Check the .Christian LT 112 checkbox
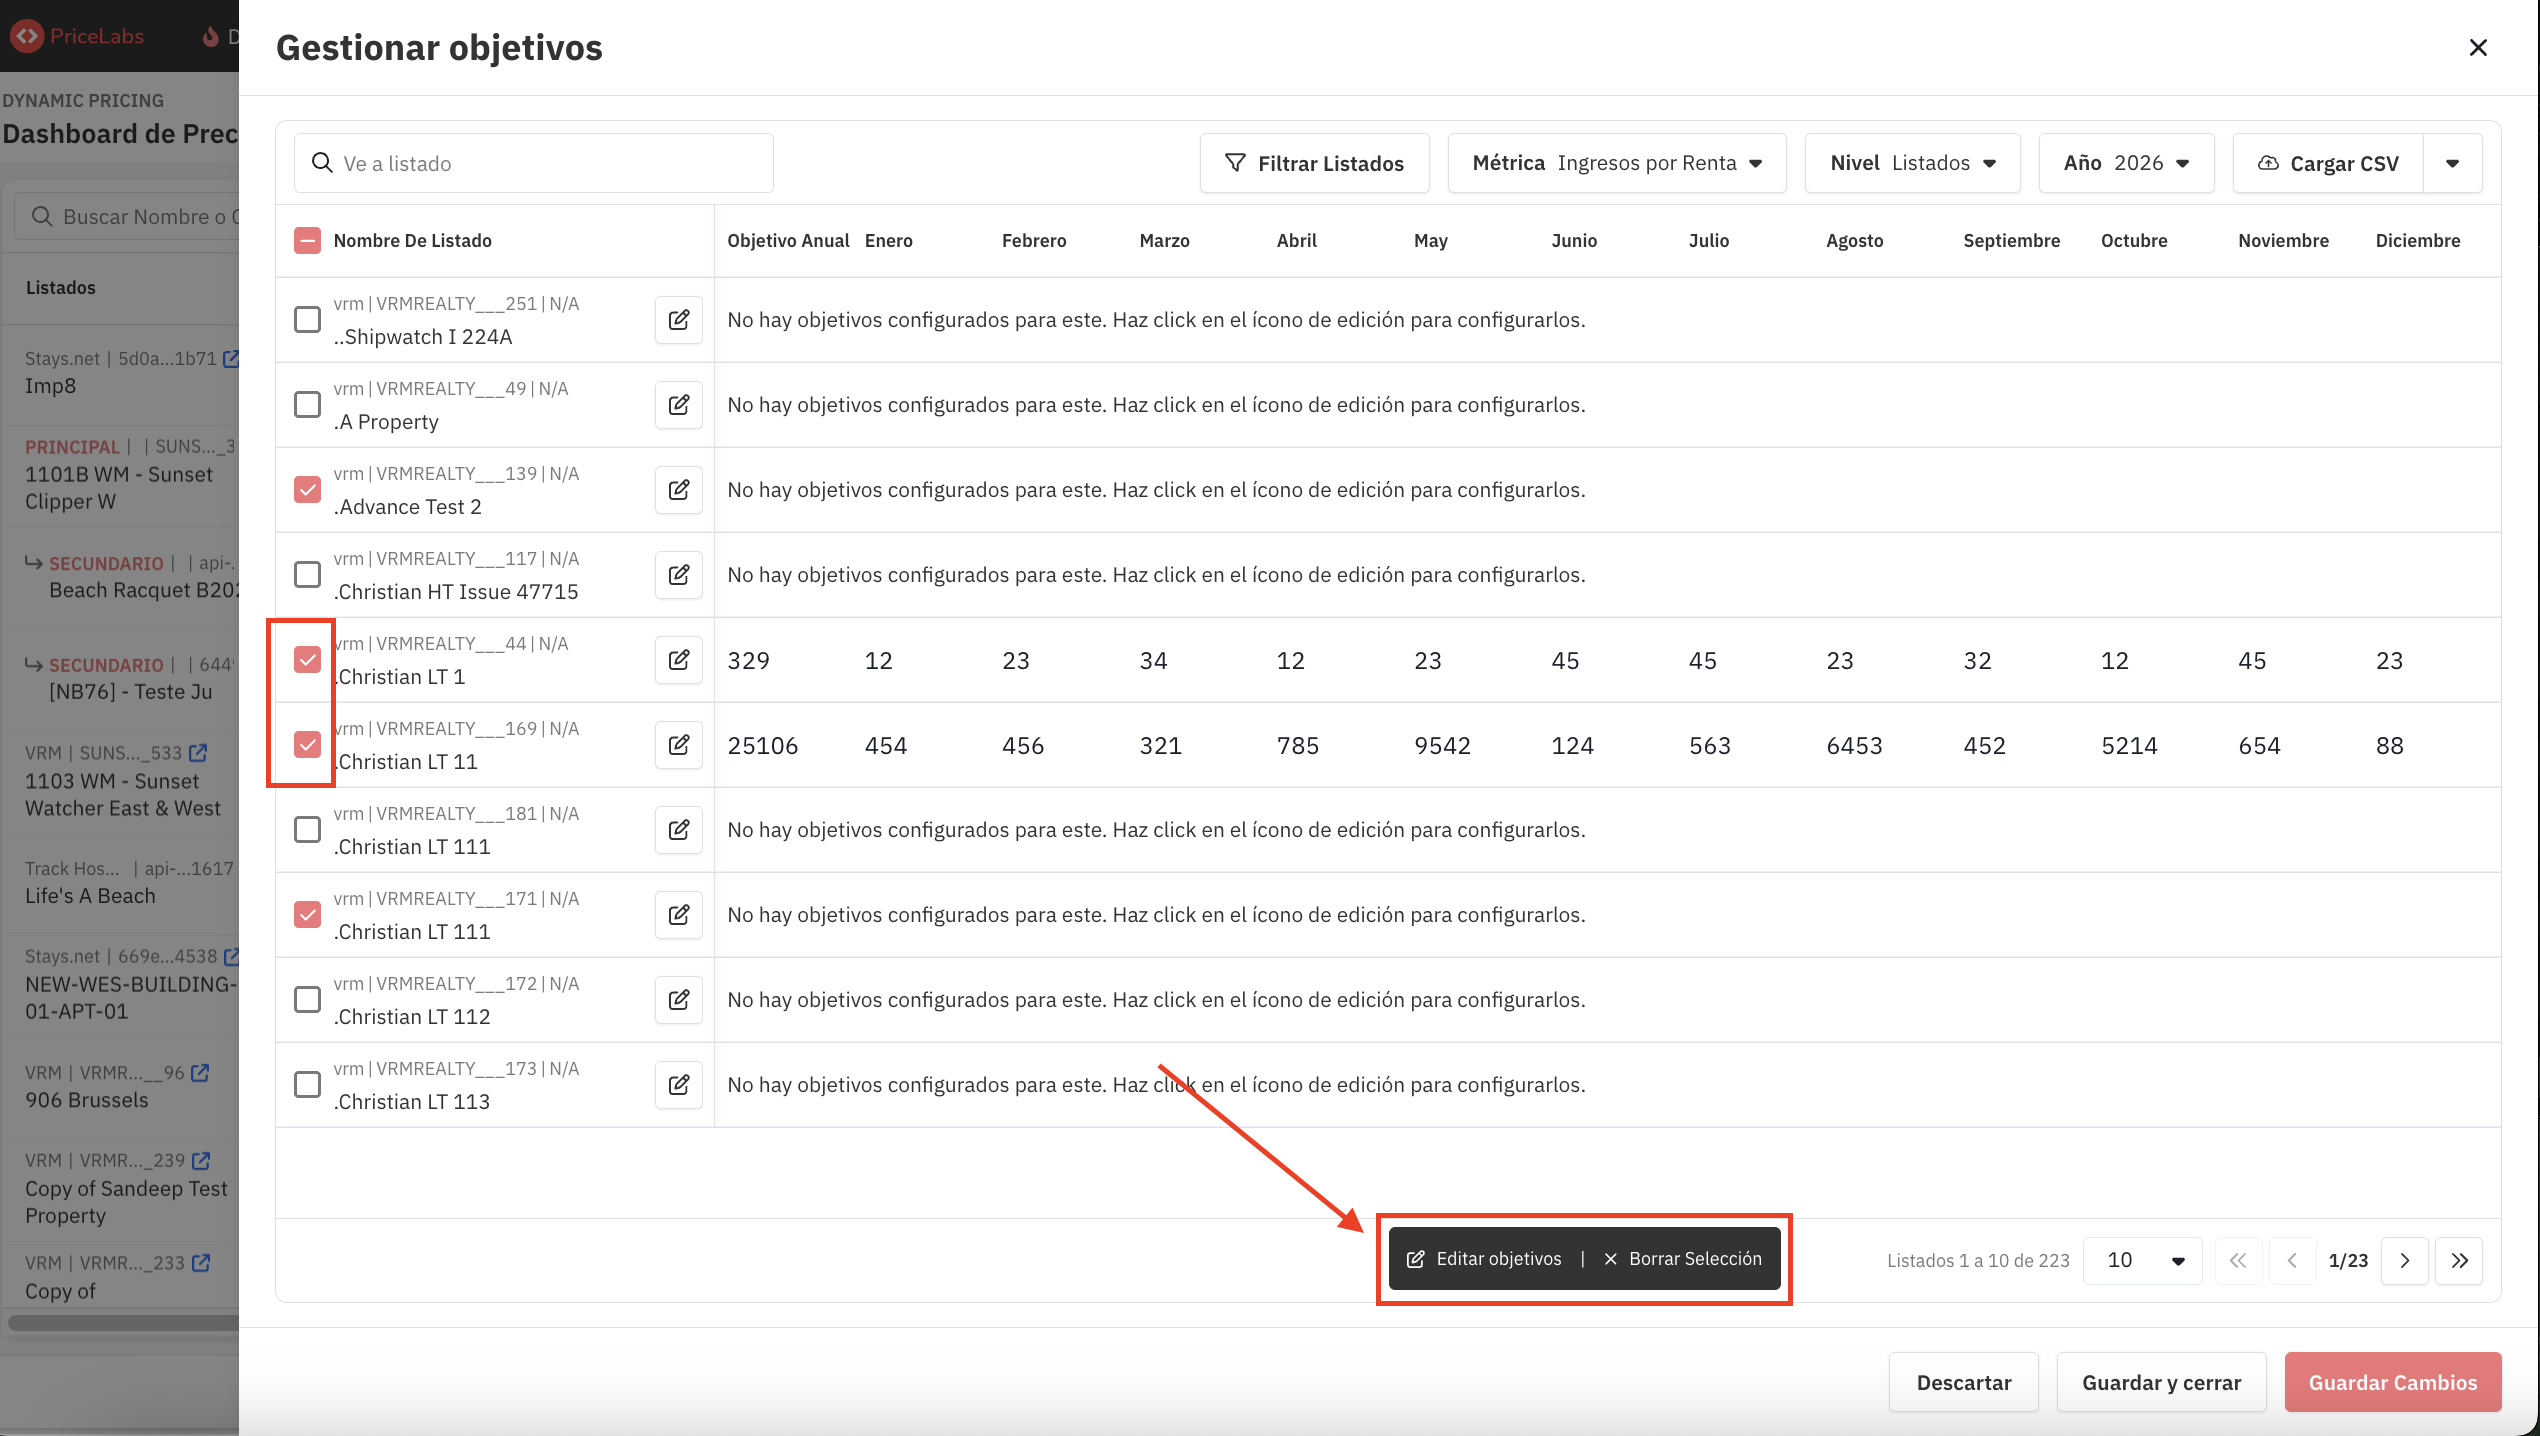 coord(307,1000)
